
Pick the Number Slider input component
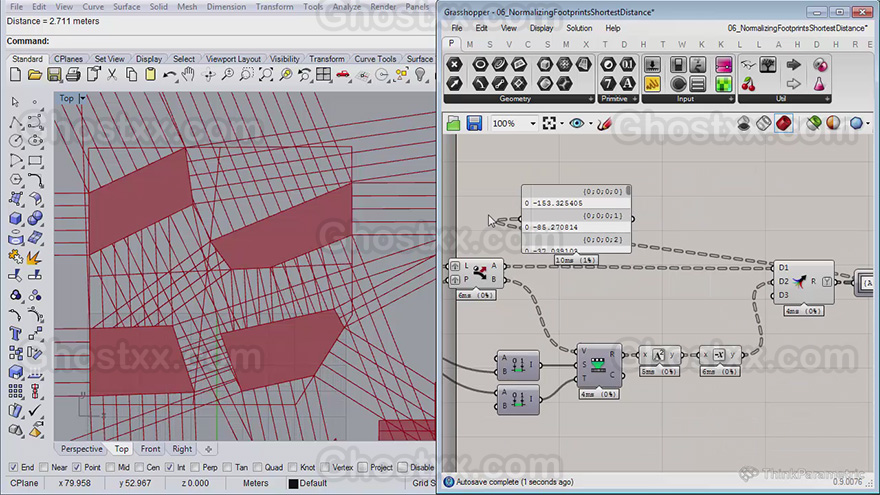click(x=652, y=65)
